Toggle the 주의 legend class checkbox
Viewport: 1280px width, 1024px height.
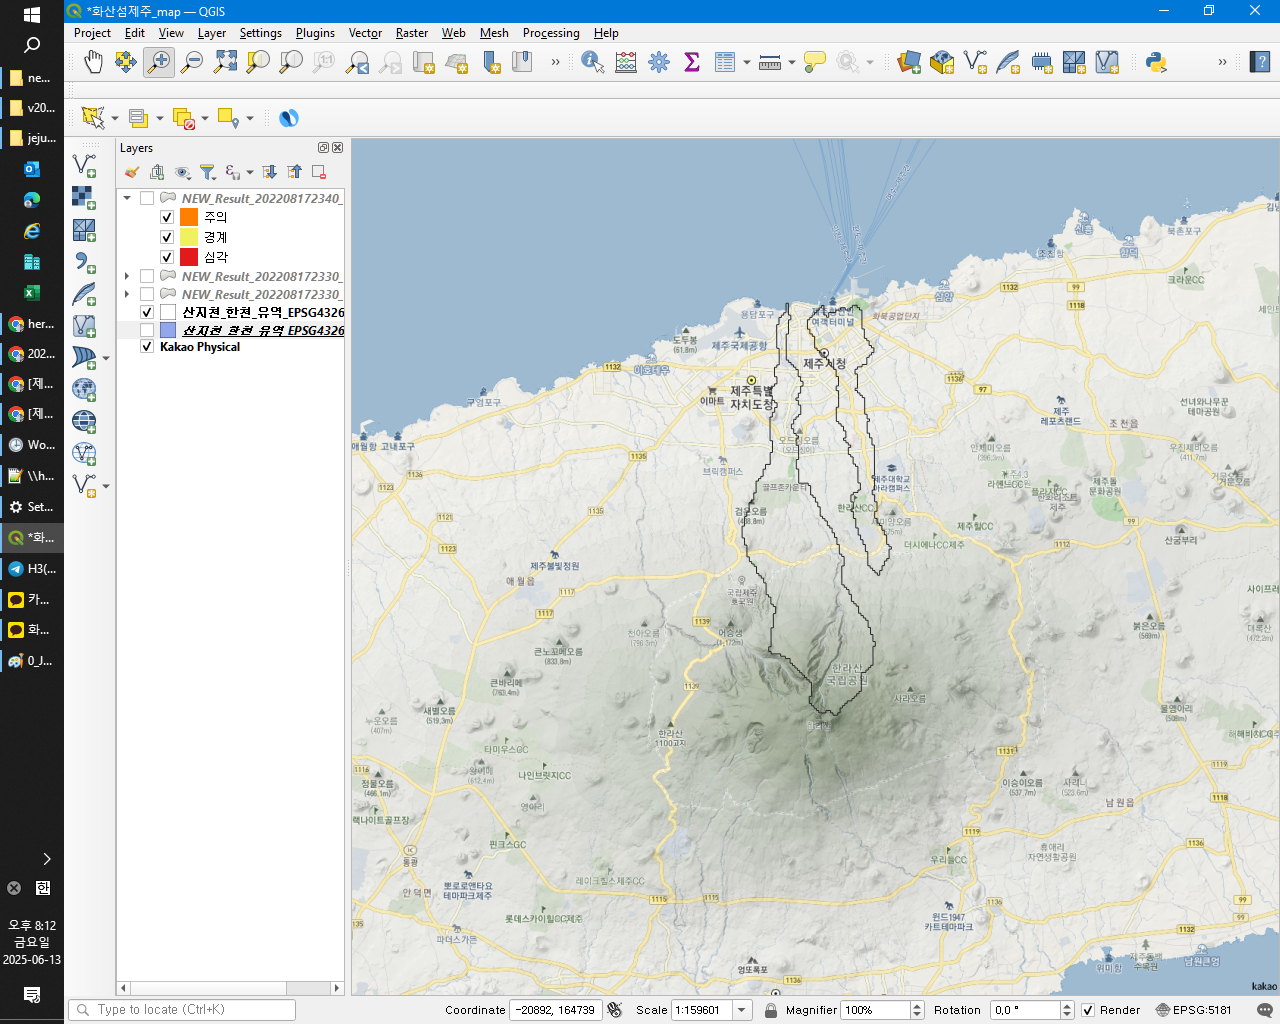(x=167, y=217)
